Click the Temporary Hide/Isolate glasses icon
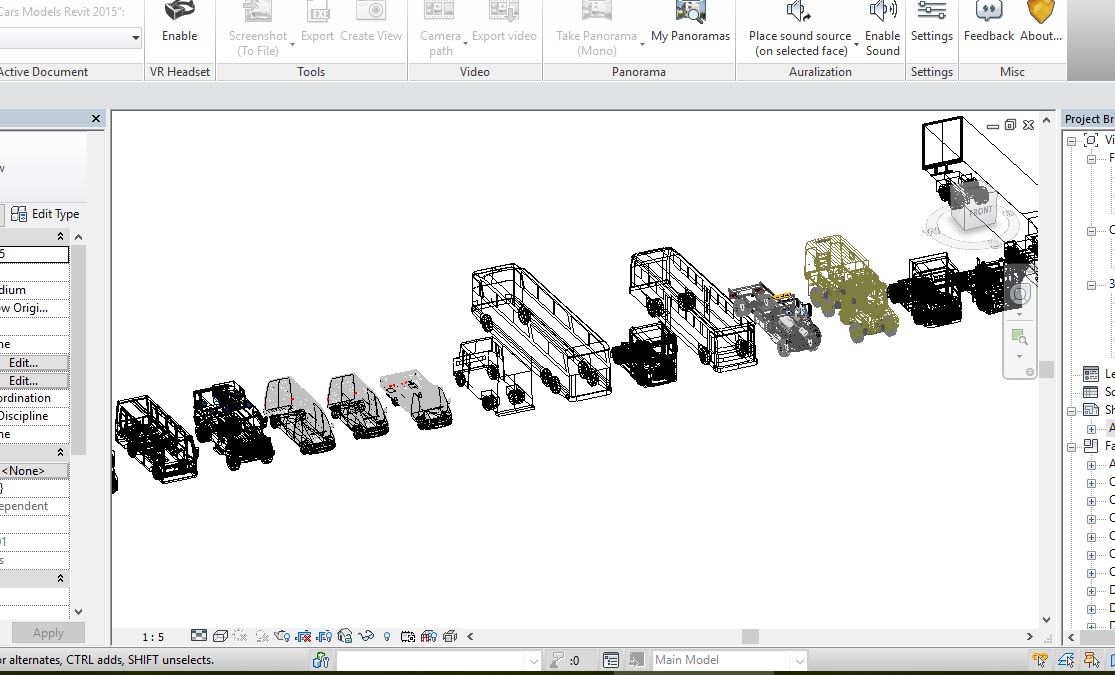 coord(366,636)
